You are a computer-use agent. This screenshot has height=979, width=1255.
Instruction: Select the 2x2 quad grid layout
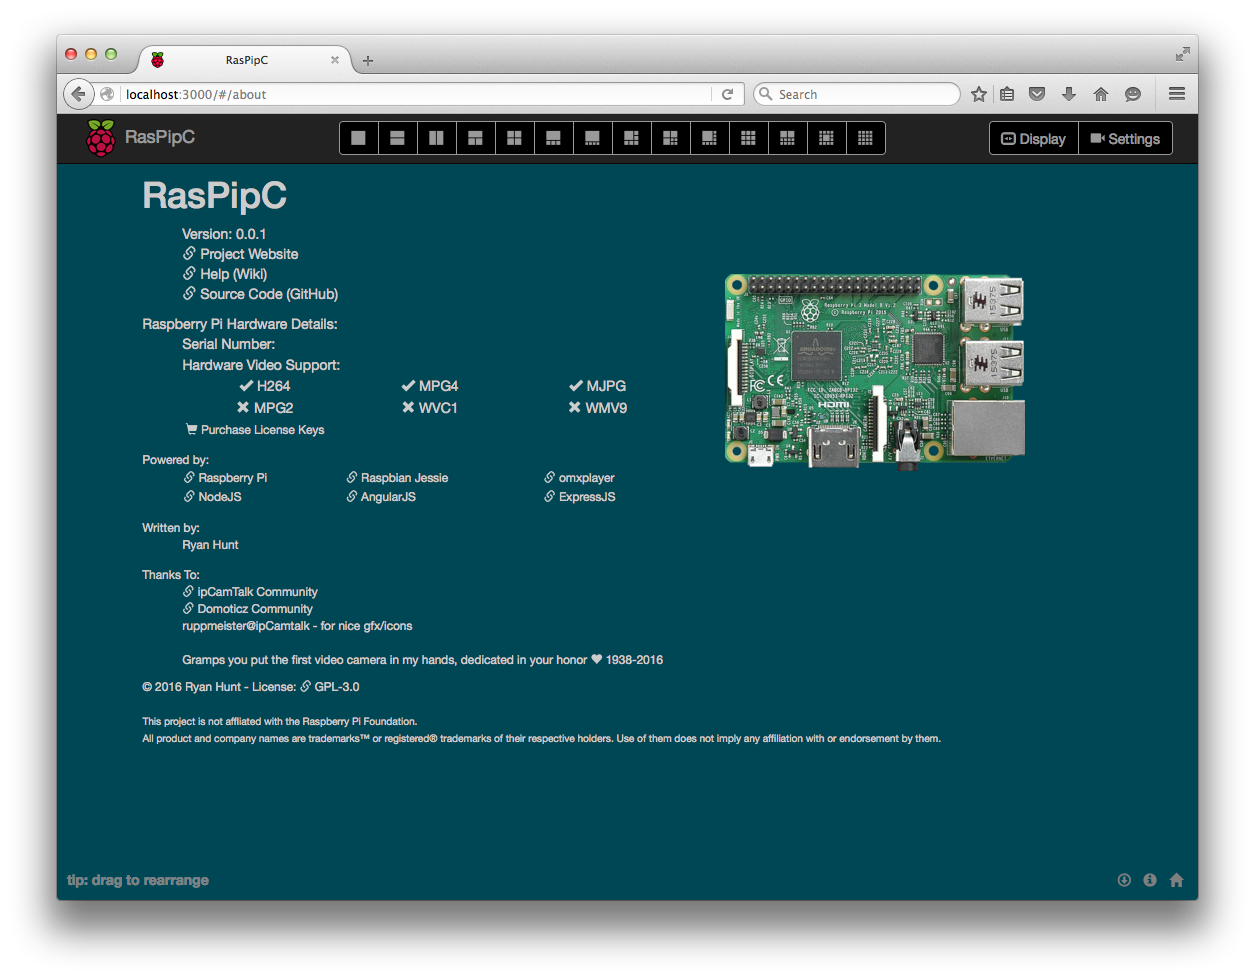(x=515, y=138)
